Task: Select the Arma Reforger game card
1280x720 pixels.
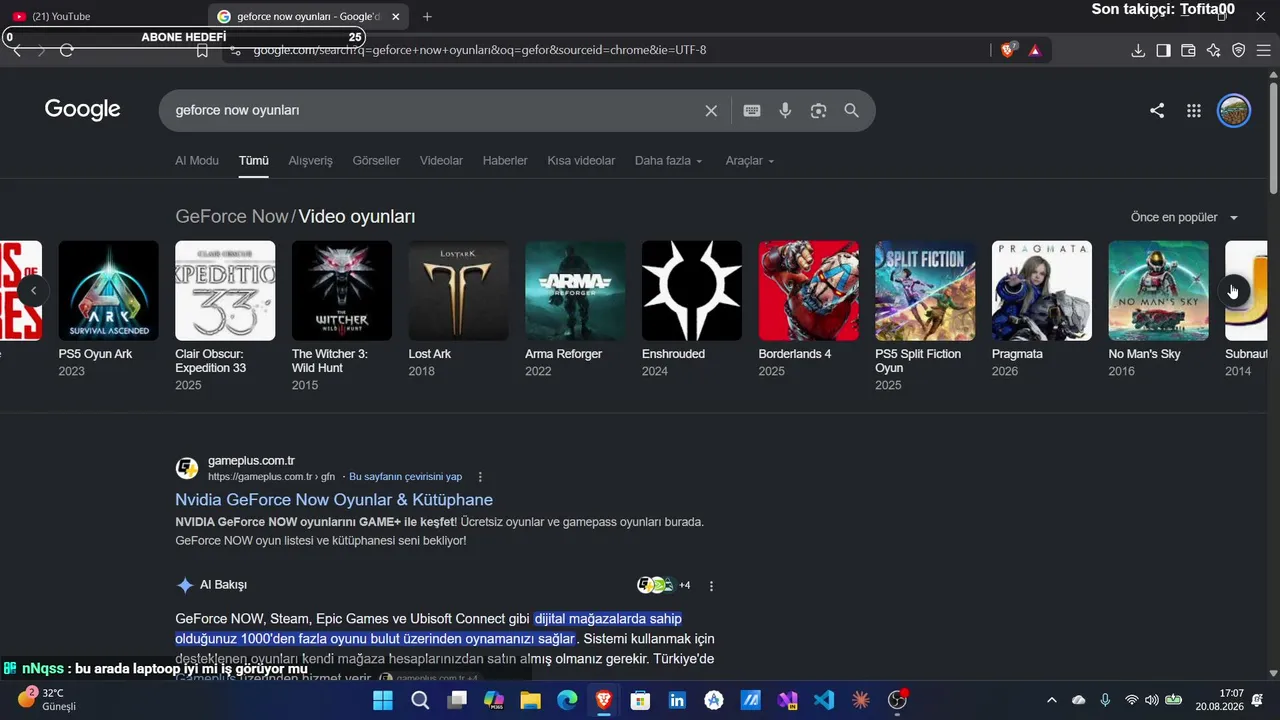Action: 575,310
